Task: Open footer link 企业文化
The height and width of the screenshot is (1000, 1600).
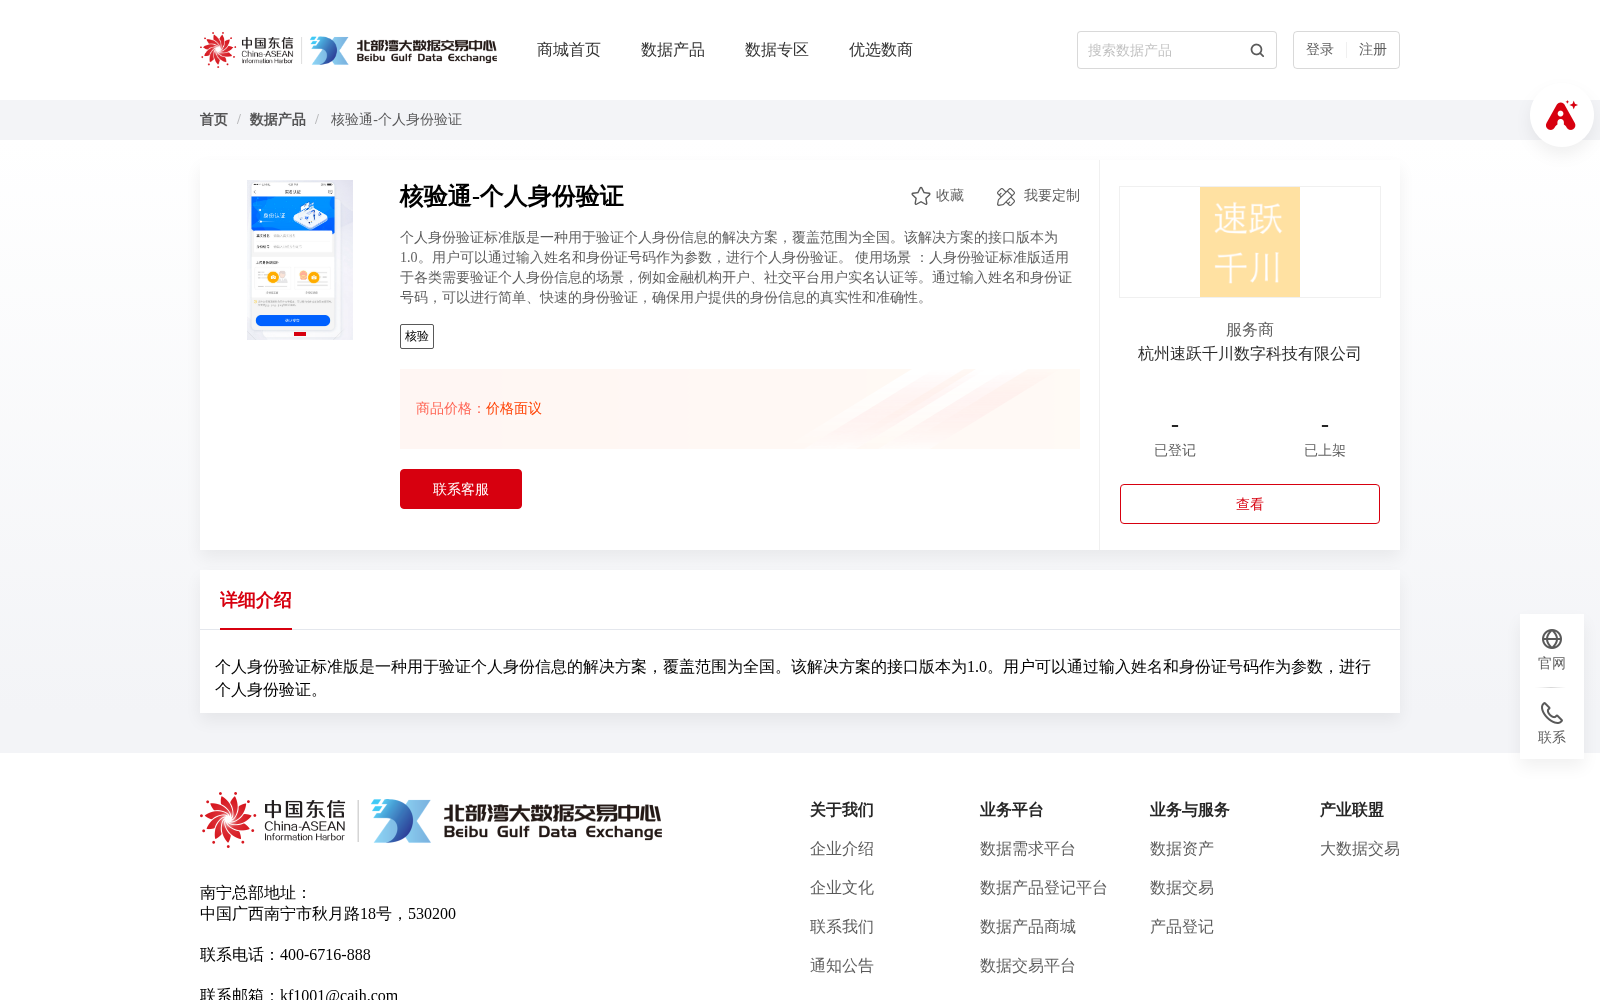Action: click(x=842, y=888)
